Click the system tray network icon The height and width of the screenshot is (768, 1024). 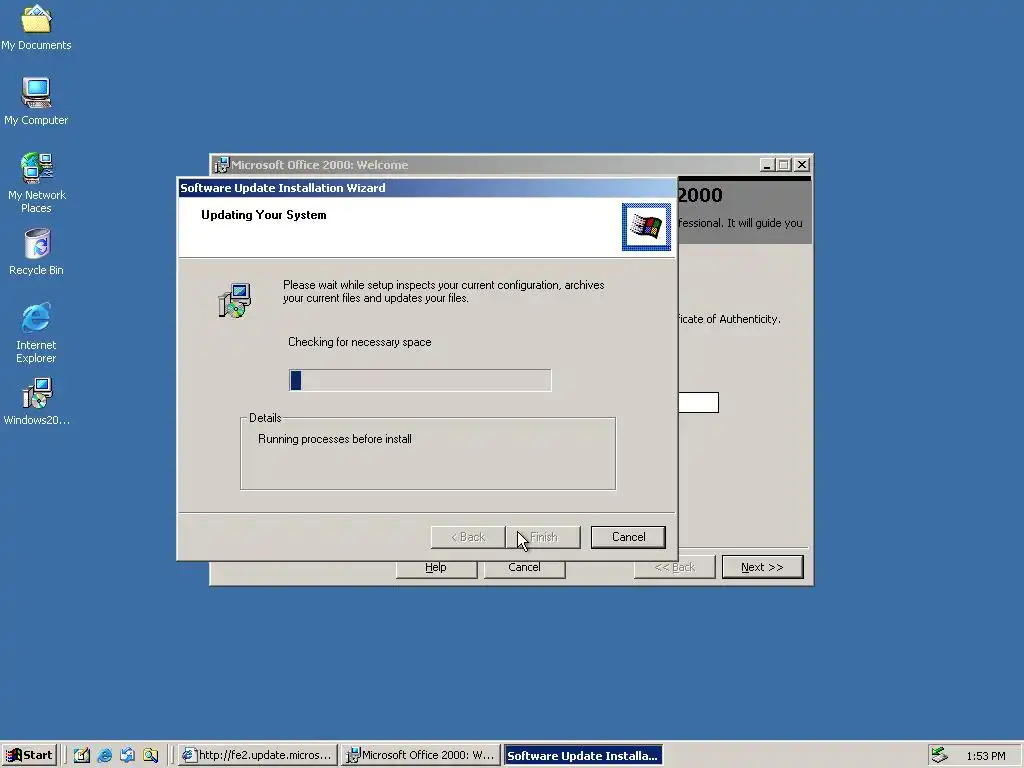[939, 755]
